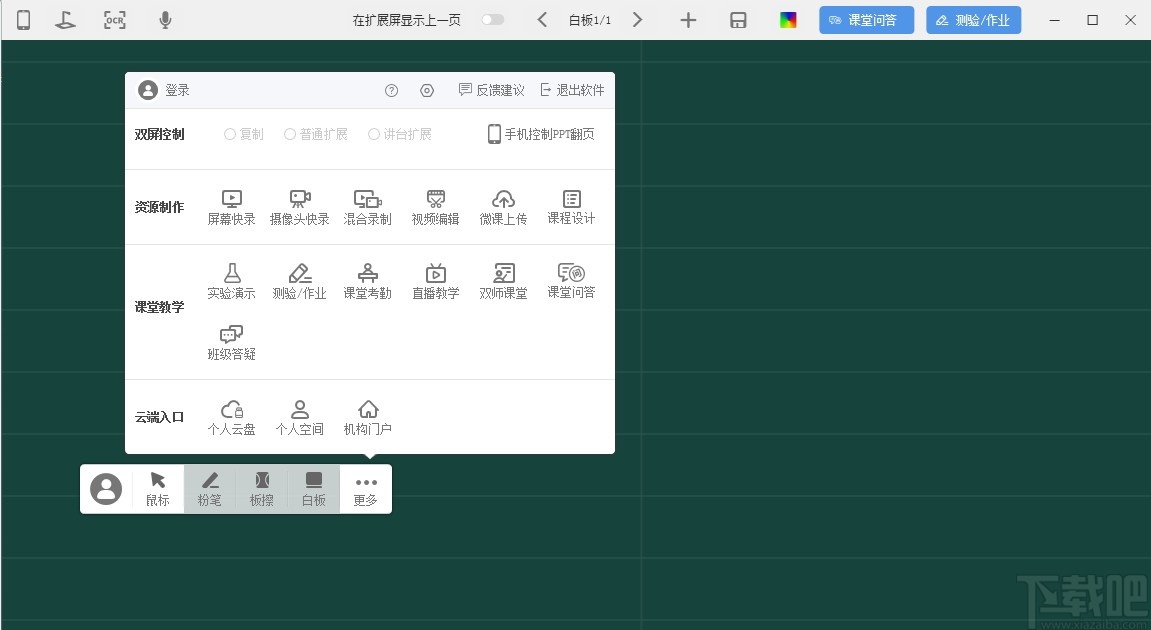Expand whiteboard pages with the right arrow
Viewport: 1151px width, 630px height.
pyautogui.click(x=638, y=19)
